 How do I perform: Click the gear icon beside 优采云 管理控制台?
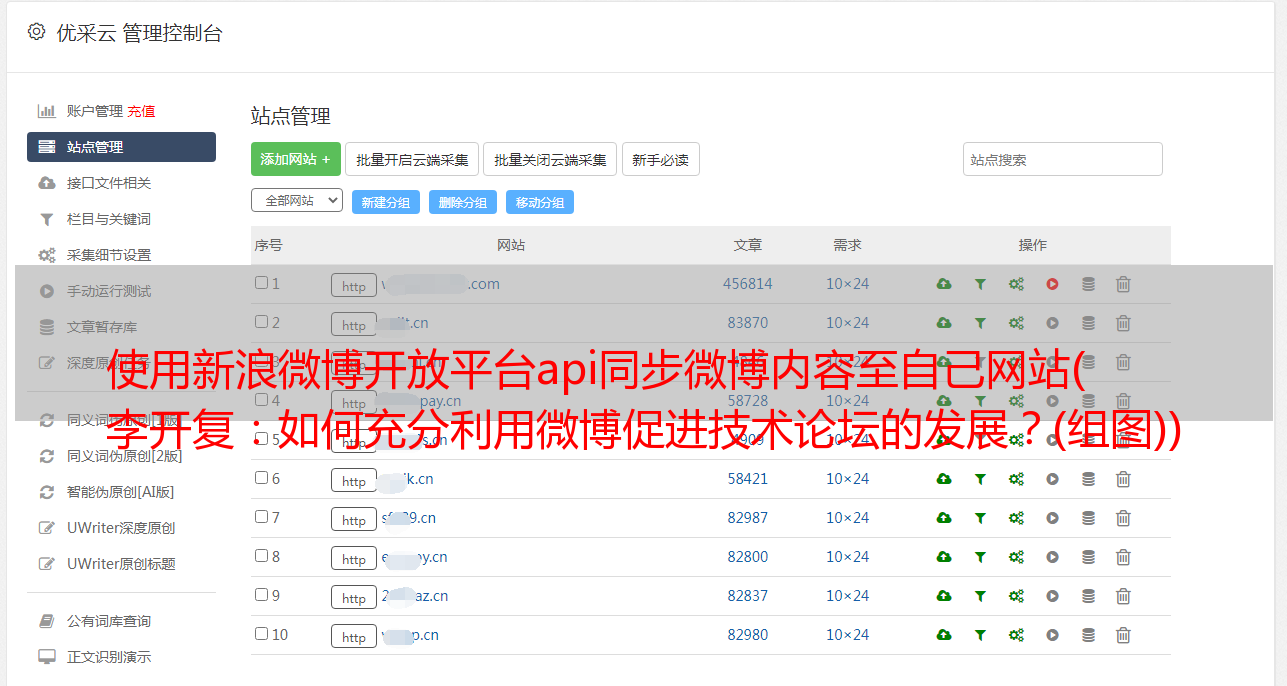click(x=36, y=32)
